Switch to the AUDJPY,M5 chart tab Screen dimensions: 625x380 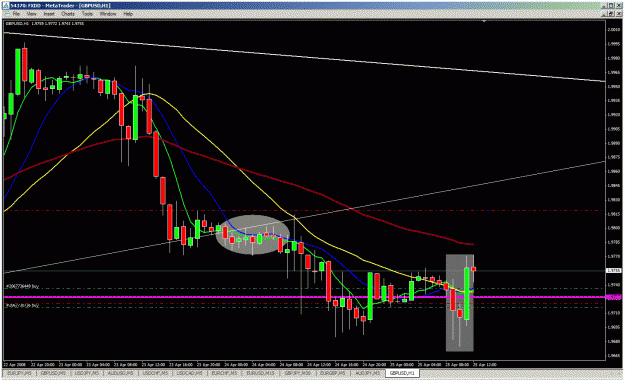click(x=368, y=373)
